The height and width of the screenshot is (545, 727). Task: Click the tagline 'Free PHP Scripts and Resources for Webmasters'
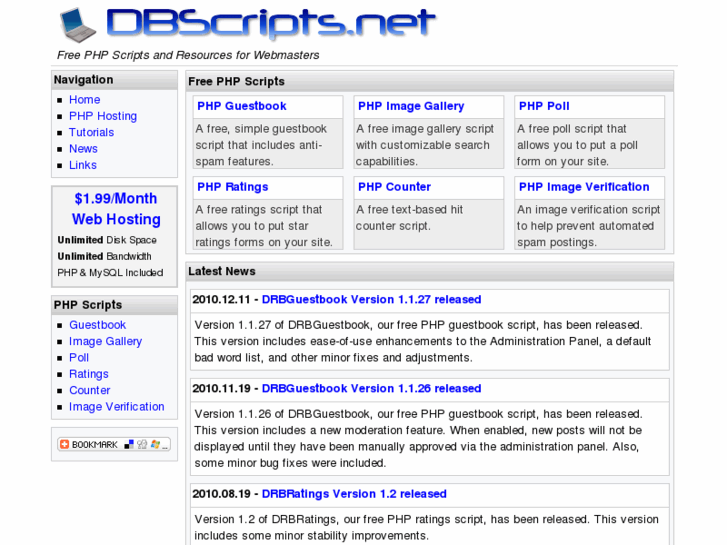click(x=188, y=55)
